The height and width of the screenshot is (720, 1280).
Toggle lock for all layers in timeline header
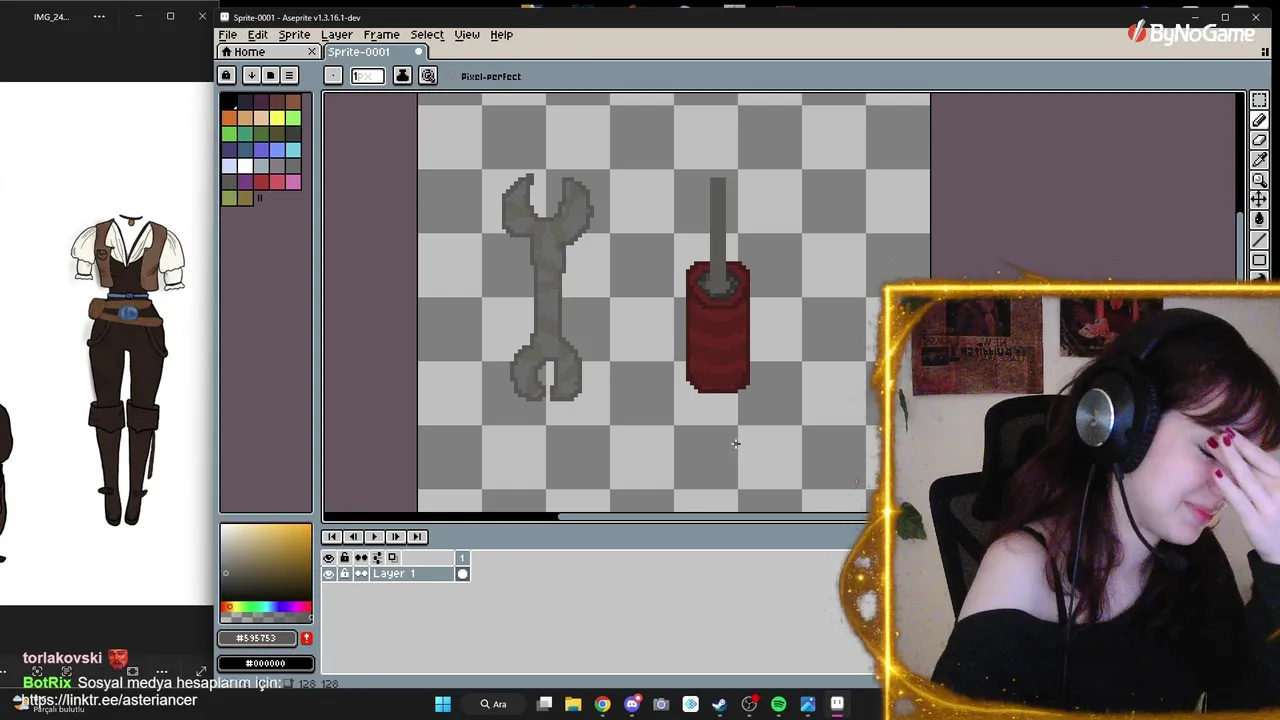pyautogui.click(x=345, y=558)
